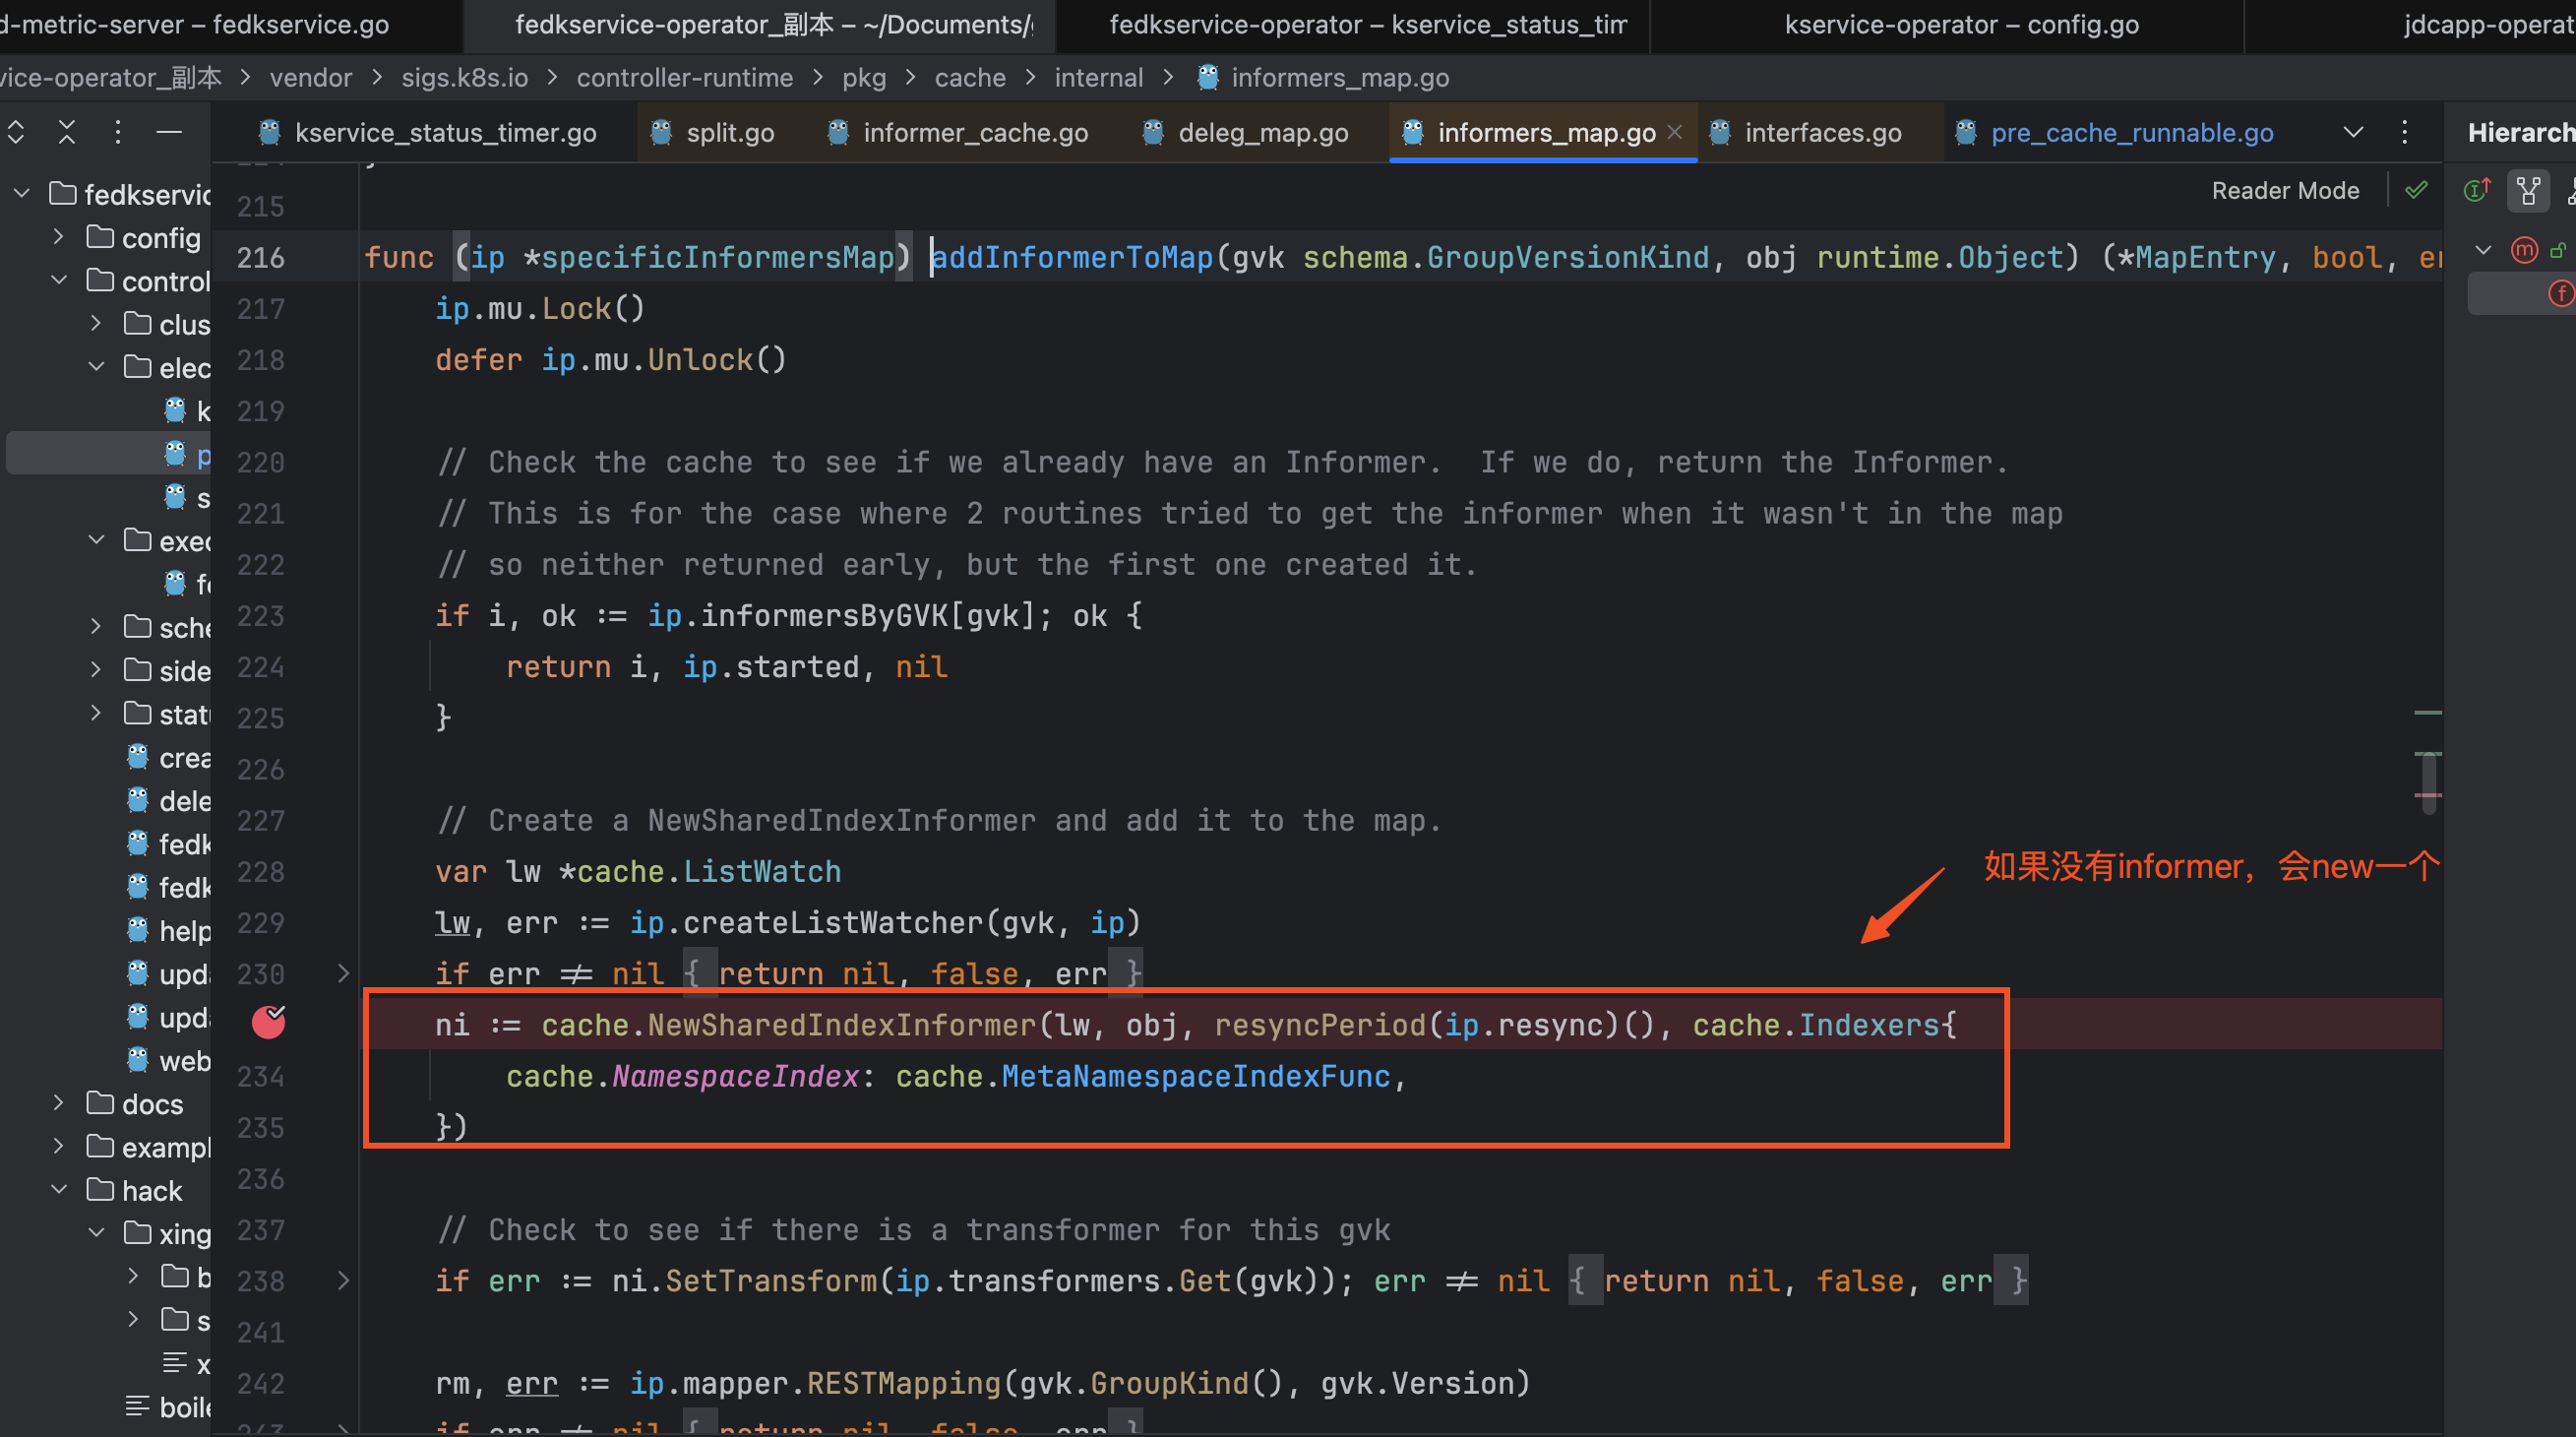Viewport: 2576px width, 1437px height.
Task: Toggle Reader Mode in the editor
Action: point(2285,190)
